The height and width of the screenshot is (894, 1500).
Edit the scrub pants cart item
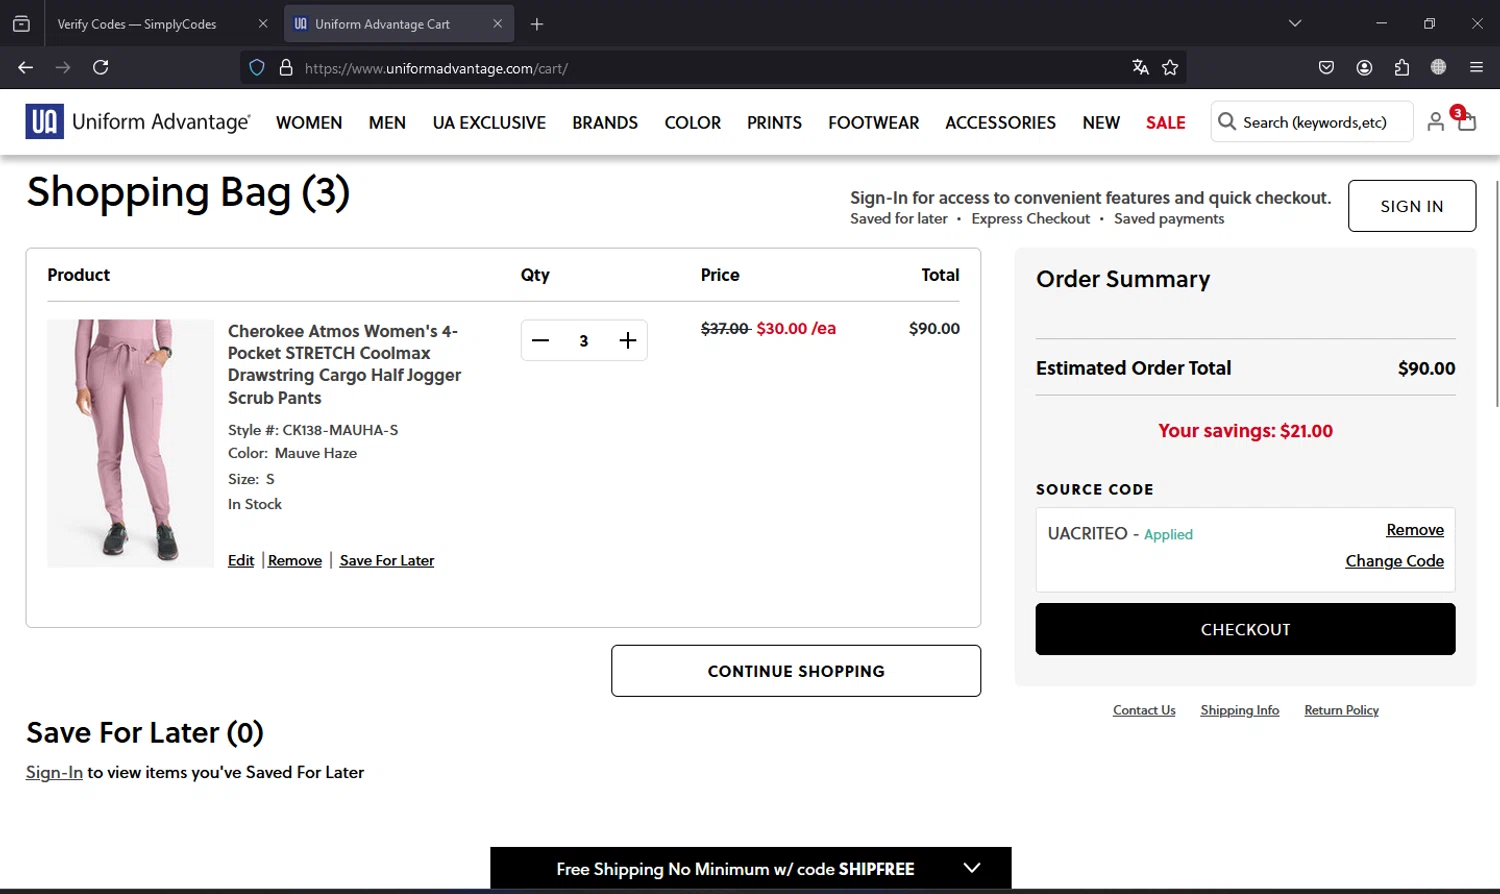tap(241, 561)
